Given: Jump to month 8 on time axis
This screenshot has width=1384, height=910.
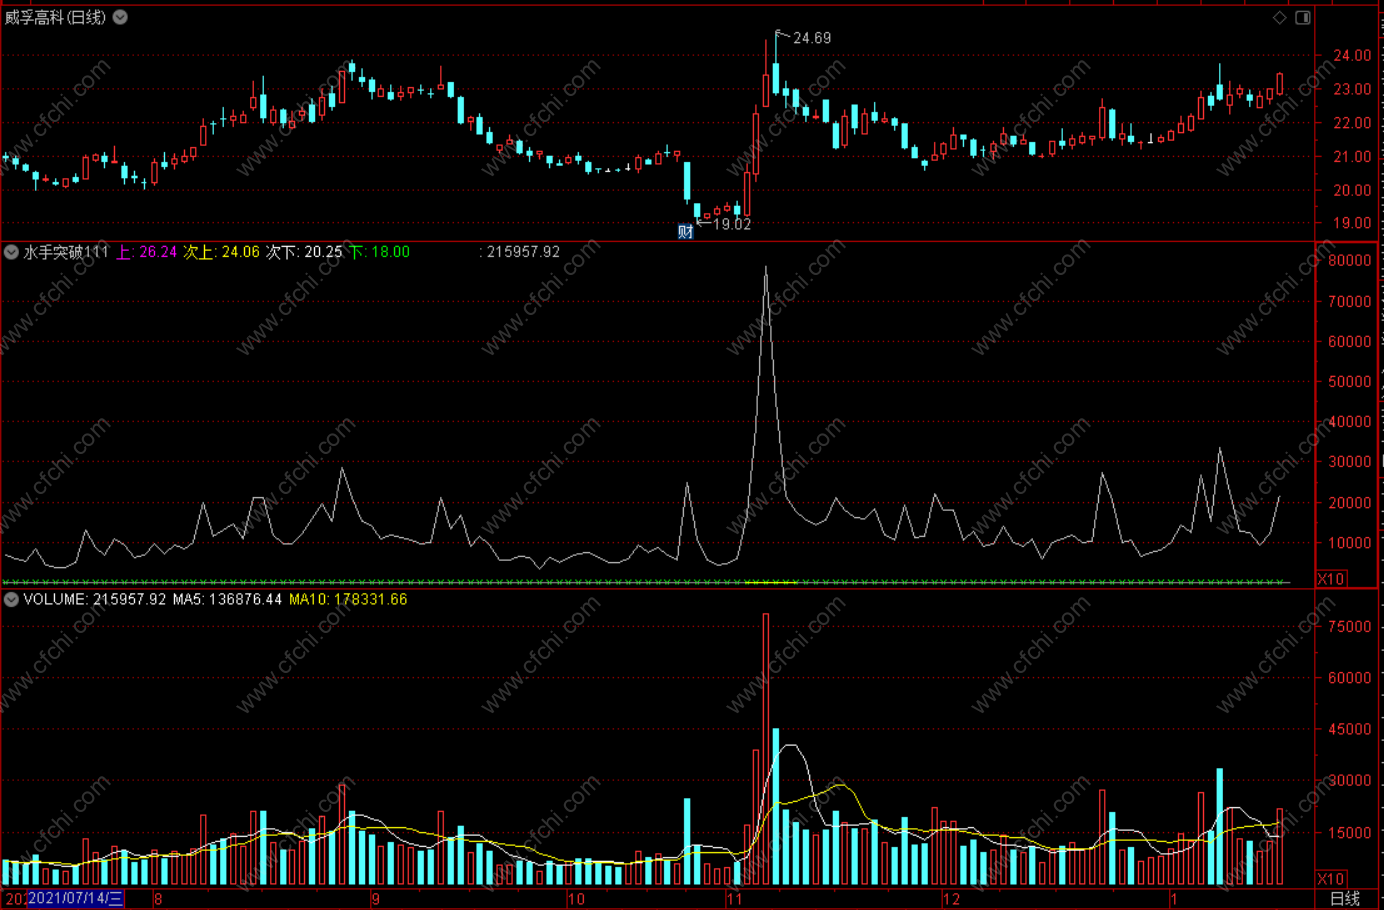Looking at the screenshot, I should click(158, 899).
